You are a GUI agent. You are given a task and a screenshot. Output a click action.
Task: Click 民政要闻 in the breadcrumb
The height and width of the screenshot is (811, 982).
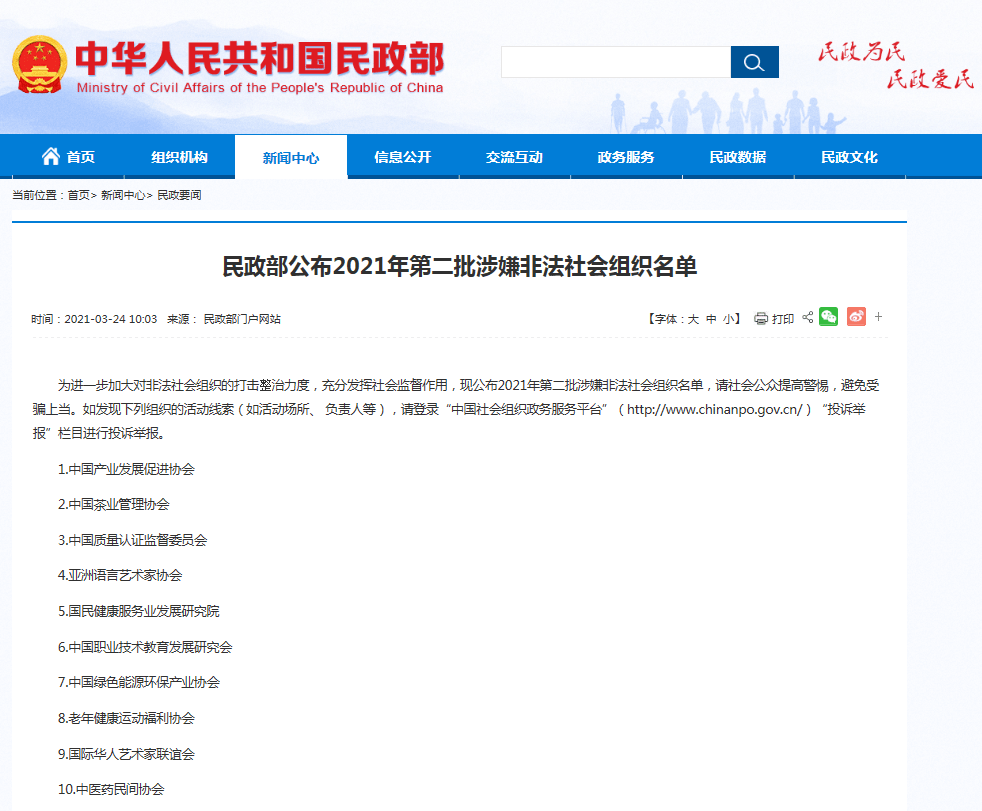tap(179, 195)
